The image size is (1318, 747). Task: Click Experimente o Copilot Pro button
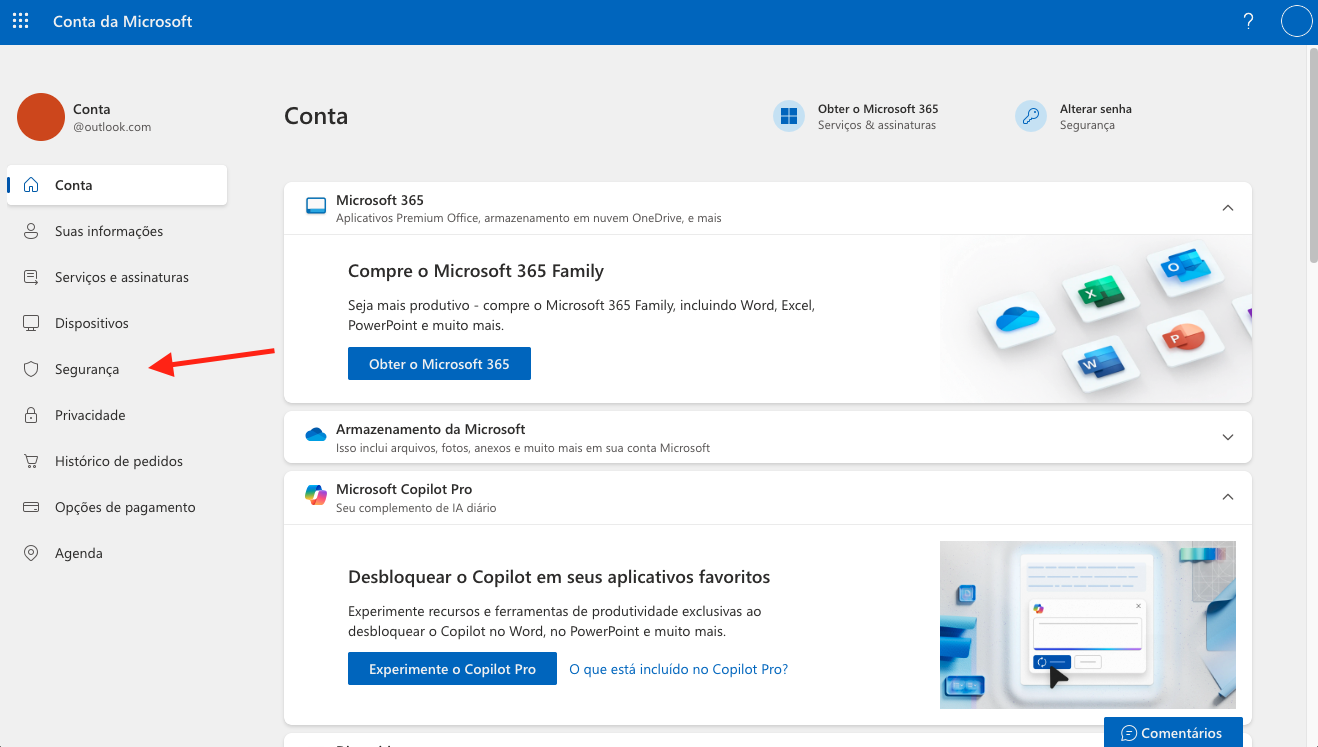point(452,669)
